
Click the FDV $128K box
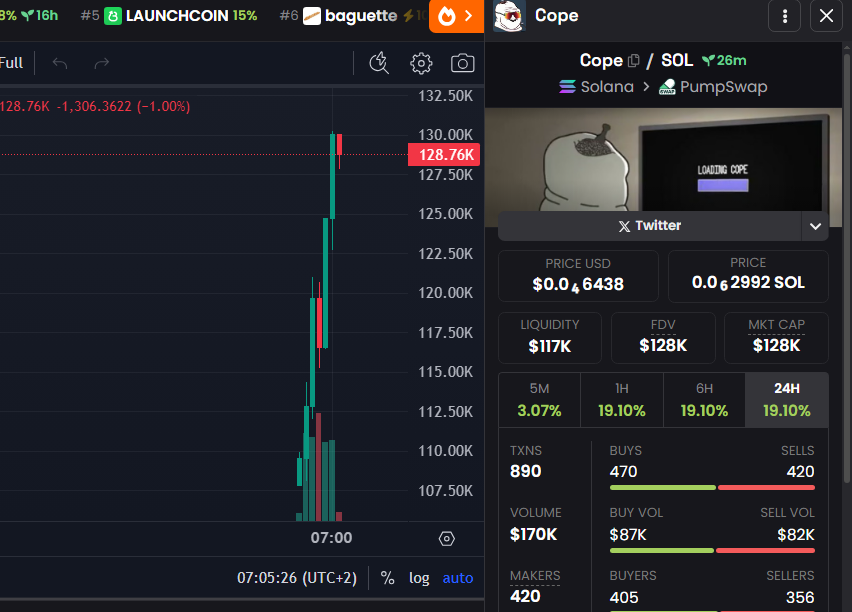click(x=663, y=338)
